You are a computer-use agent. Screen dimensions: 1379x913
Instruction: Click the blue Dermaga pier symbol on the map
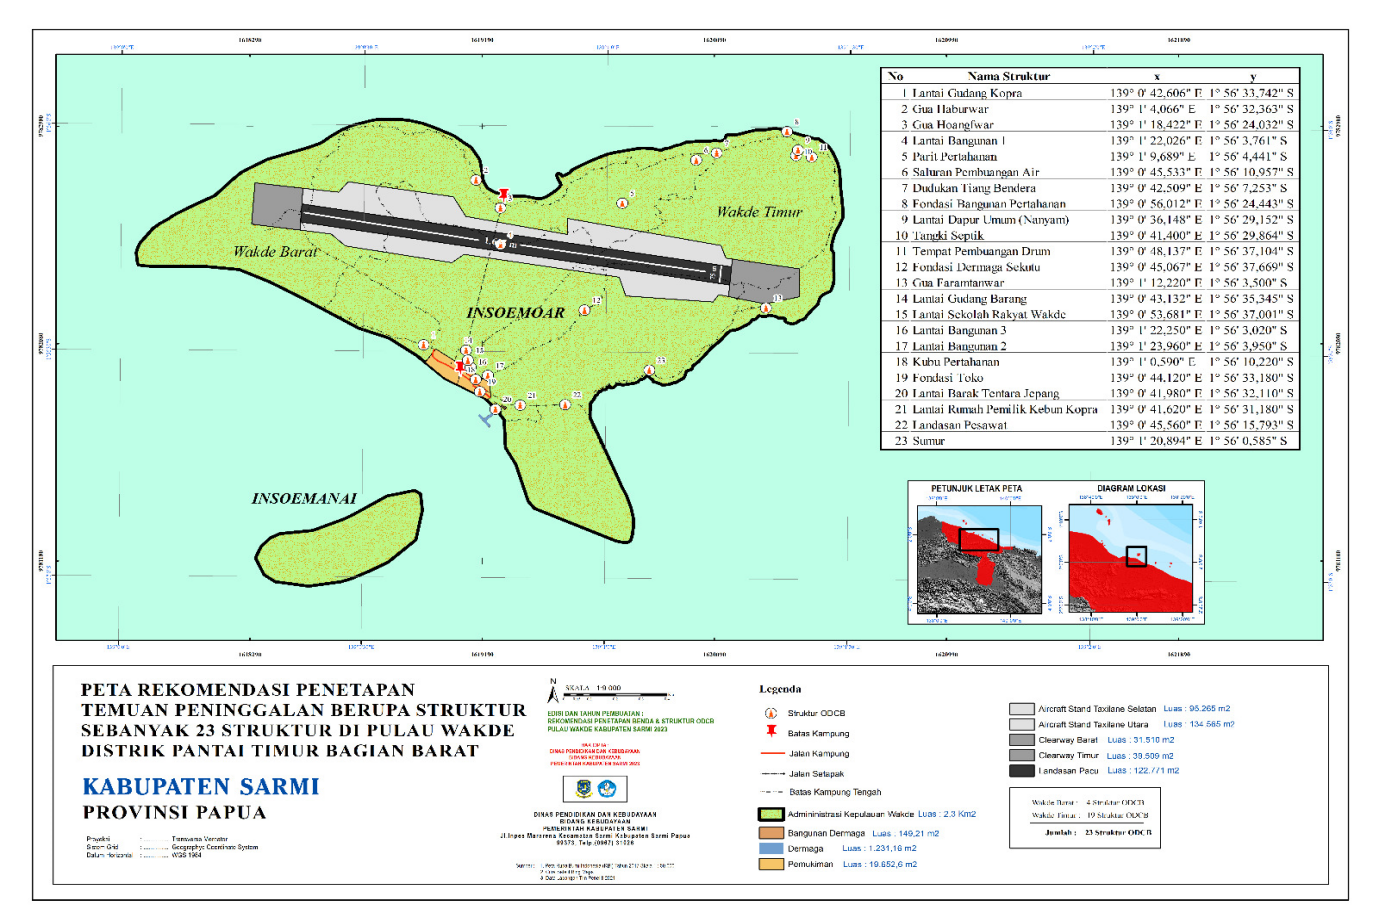point(487,419)
